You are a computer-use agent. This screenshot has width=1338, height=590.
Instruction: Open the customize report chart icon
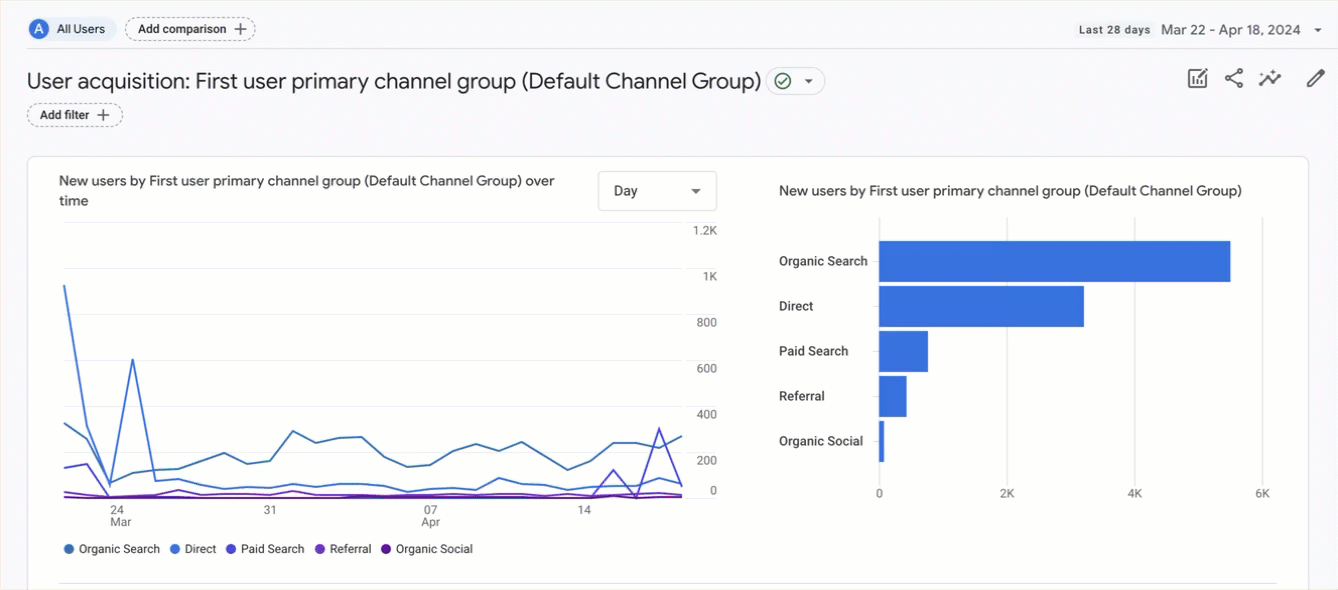pos(1197,79)
